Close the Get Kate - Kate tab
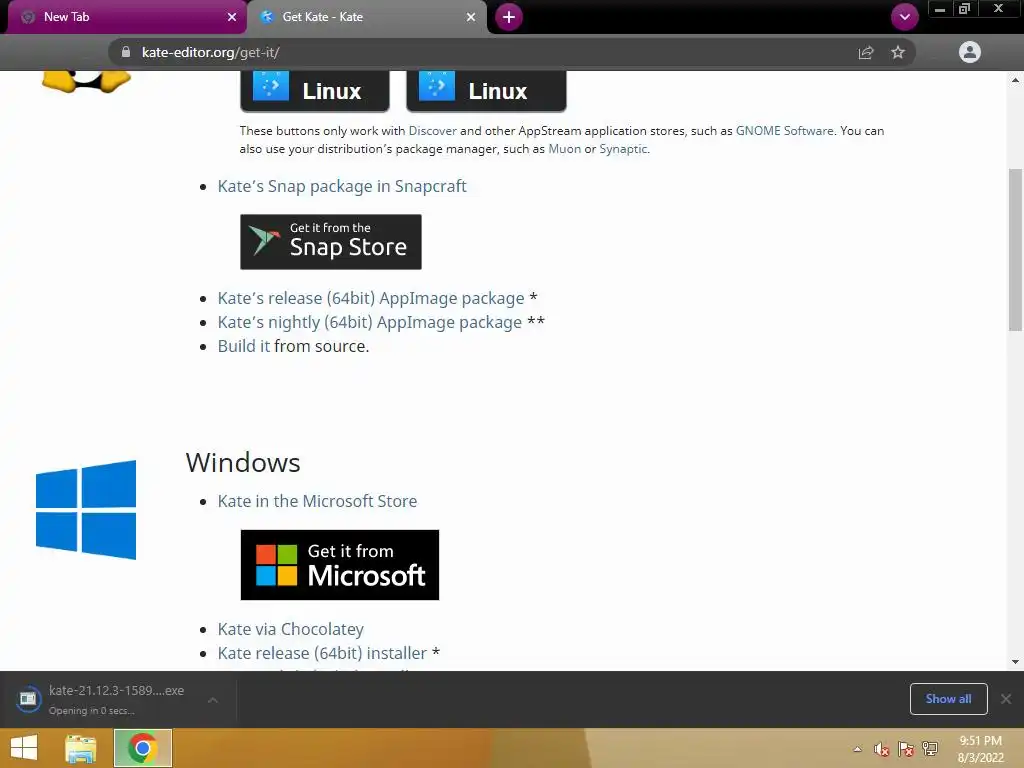 [x=471, y=17]
